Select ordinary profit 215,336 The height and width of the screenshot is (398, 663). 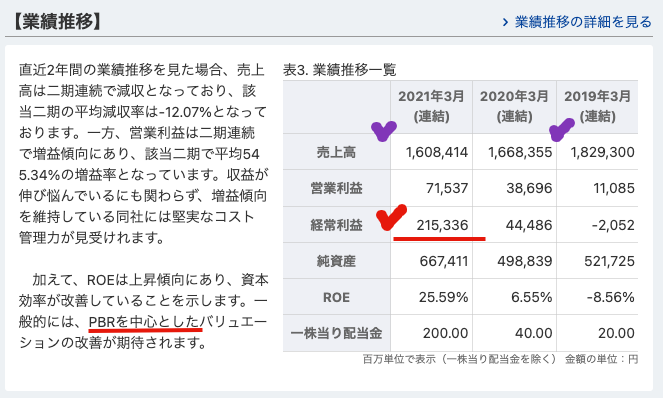442,225
